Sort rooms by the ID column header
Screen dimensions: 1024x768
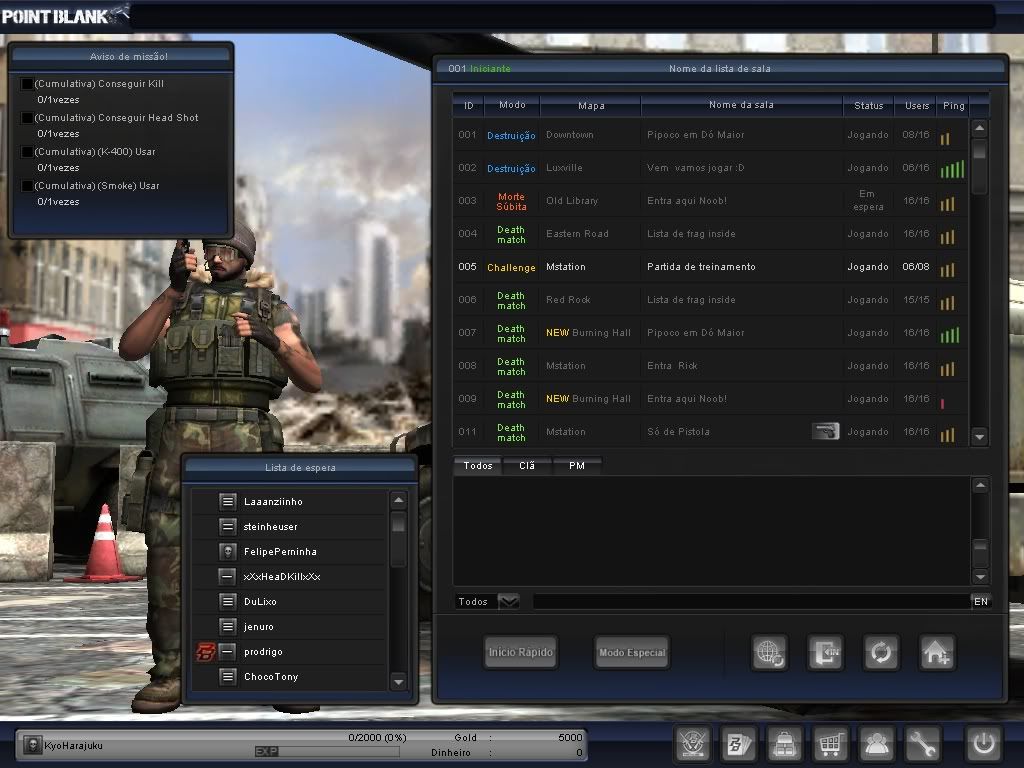pyautogui.click(x=468, y=105)
